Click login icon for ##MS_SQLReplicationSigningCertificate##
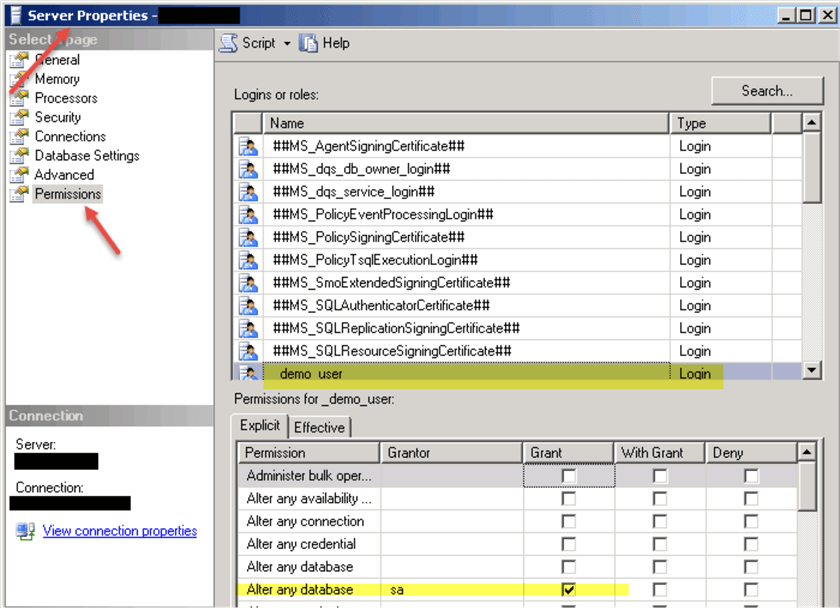The height and width of the screenshot is (608, 840). coord(248,328)
